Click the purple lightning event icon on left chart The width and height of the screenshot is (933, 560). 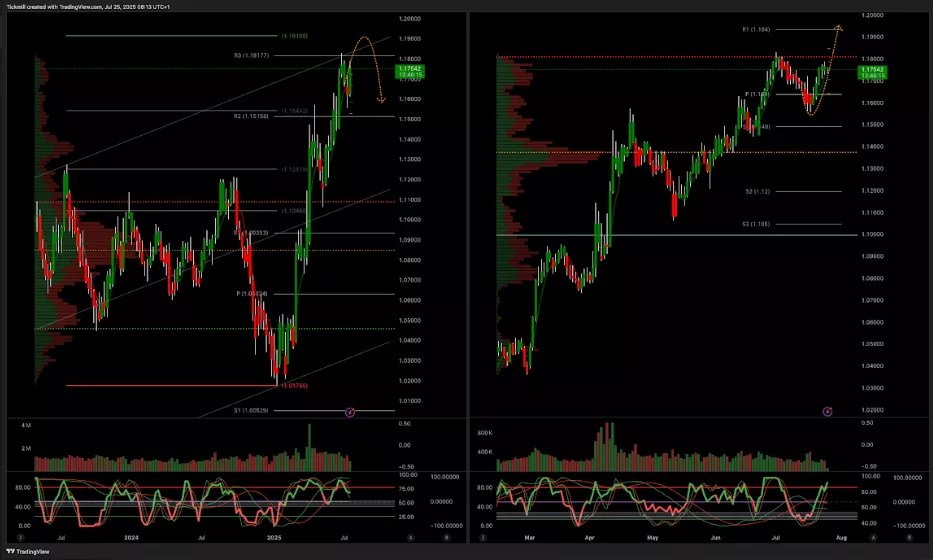click(x=350, y=411)
